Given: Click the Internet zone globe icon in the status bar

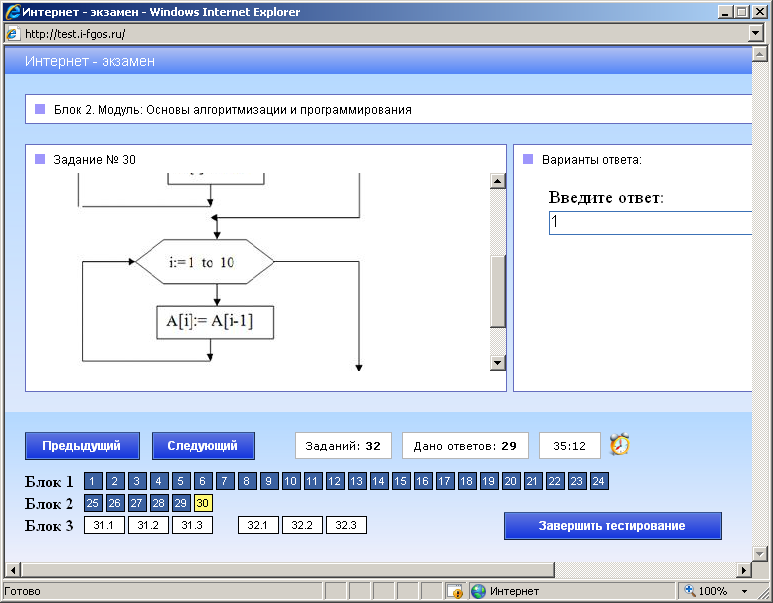Looking at the screenshot, I should pyautogui.click(x=478, y=591).
